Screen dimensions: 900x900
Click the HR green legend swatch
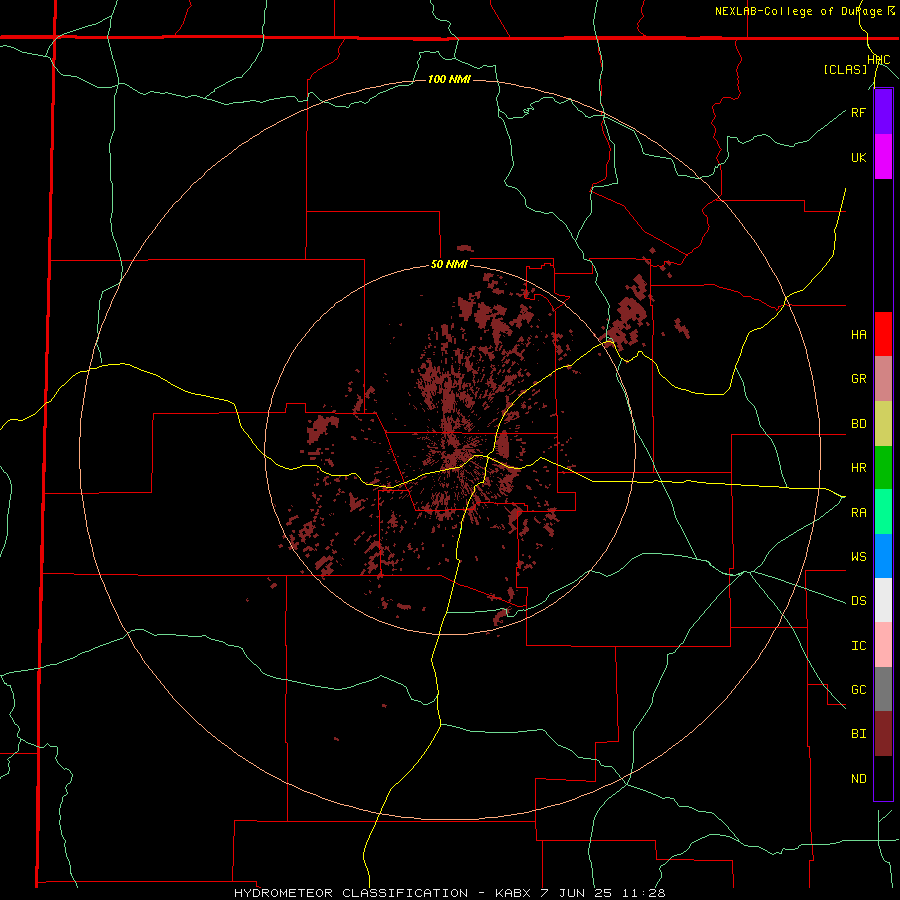883,467
